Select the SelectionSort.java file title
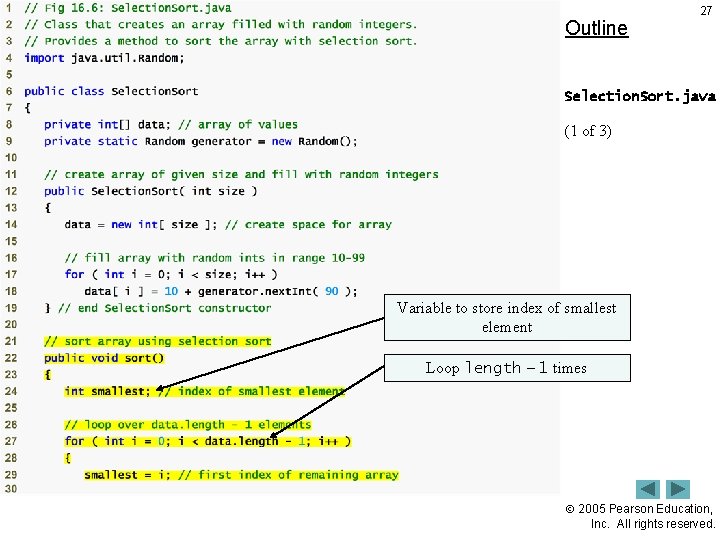720x540 pixels. coord(640,96)
